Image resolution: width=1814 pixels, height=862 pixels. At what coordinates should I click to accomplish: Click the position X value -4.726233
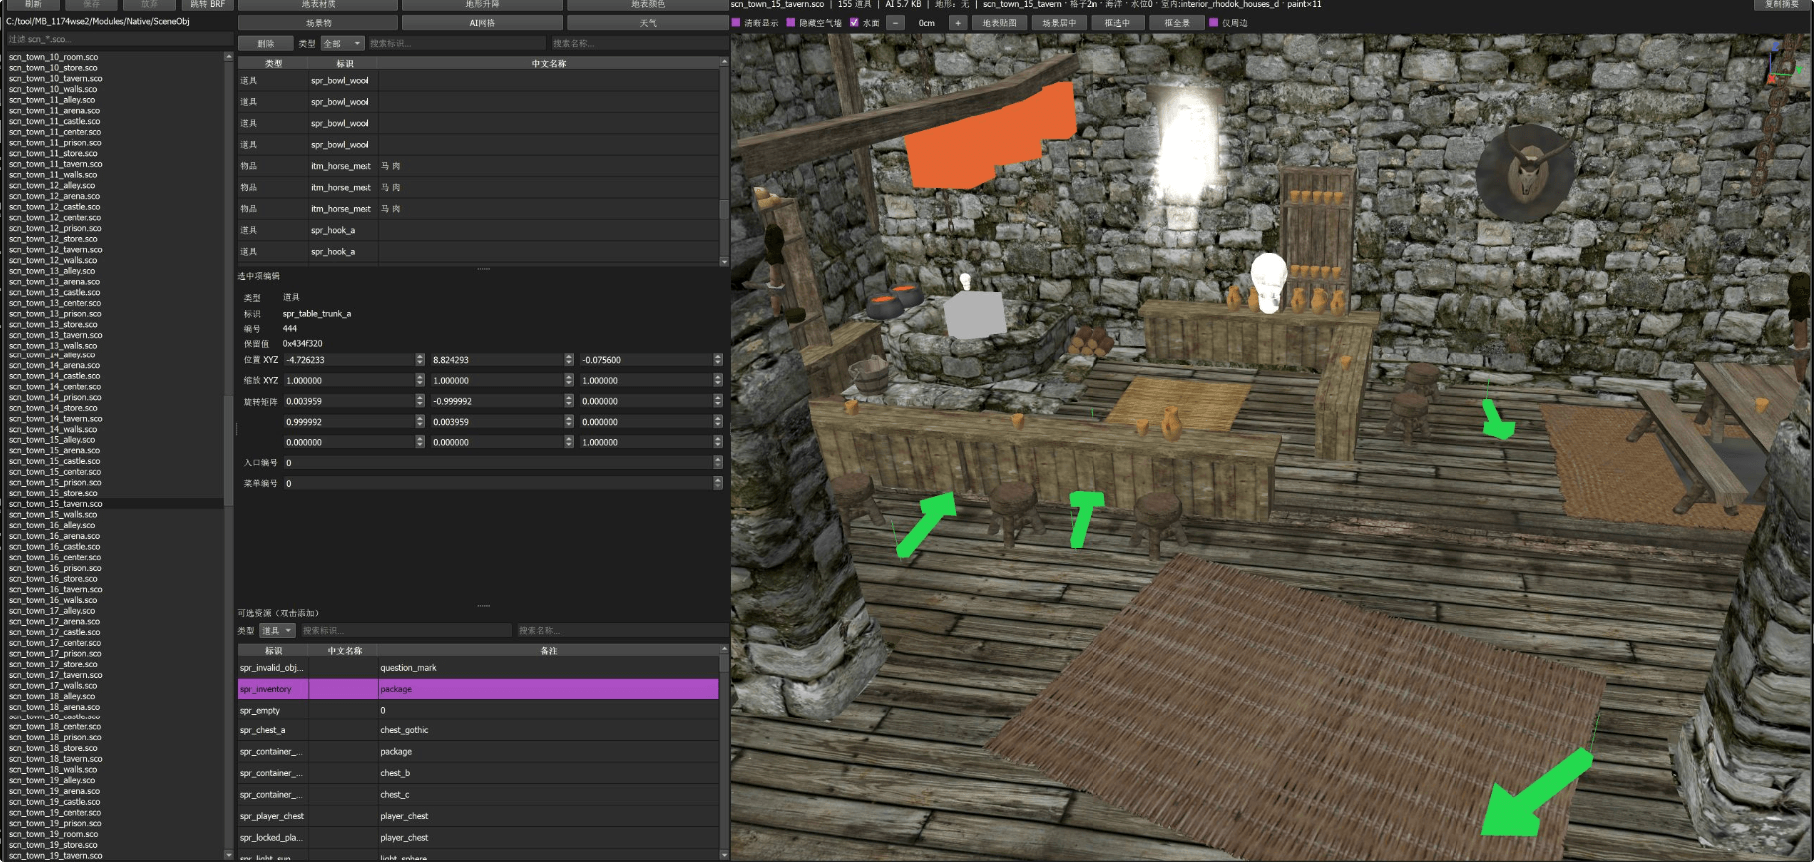pos(349,359)
